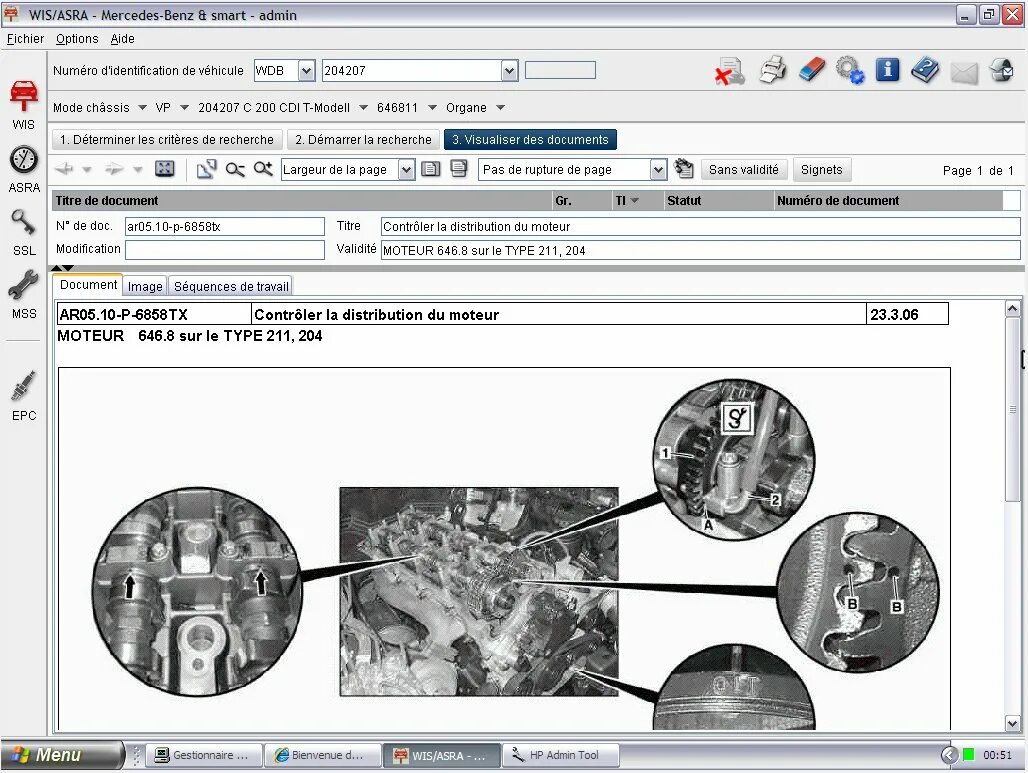Viewport: 1028px width, 773px height.
Task: Expand the 646811 engine dropdown arrow
Action: [x=432, y=108]
